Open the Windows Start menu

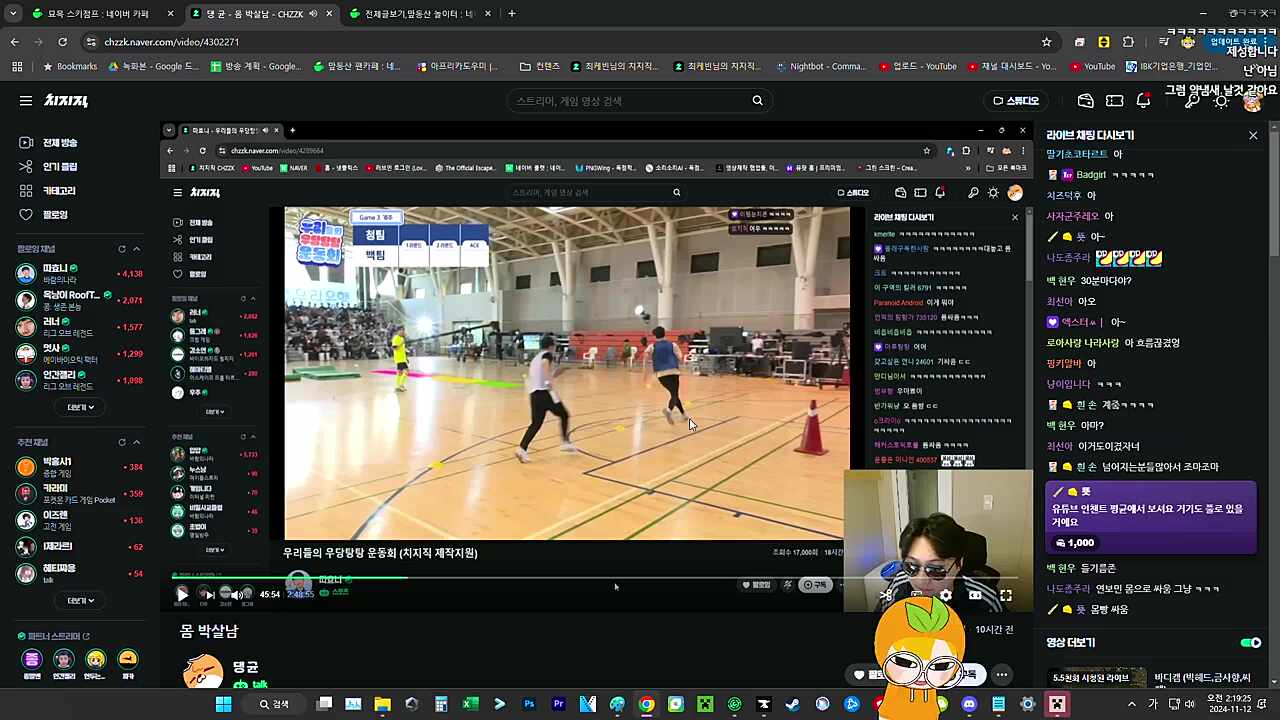[x=224, y=704]
